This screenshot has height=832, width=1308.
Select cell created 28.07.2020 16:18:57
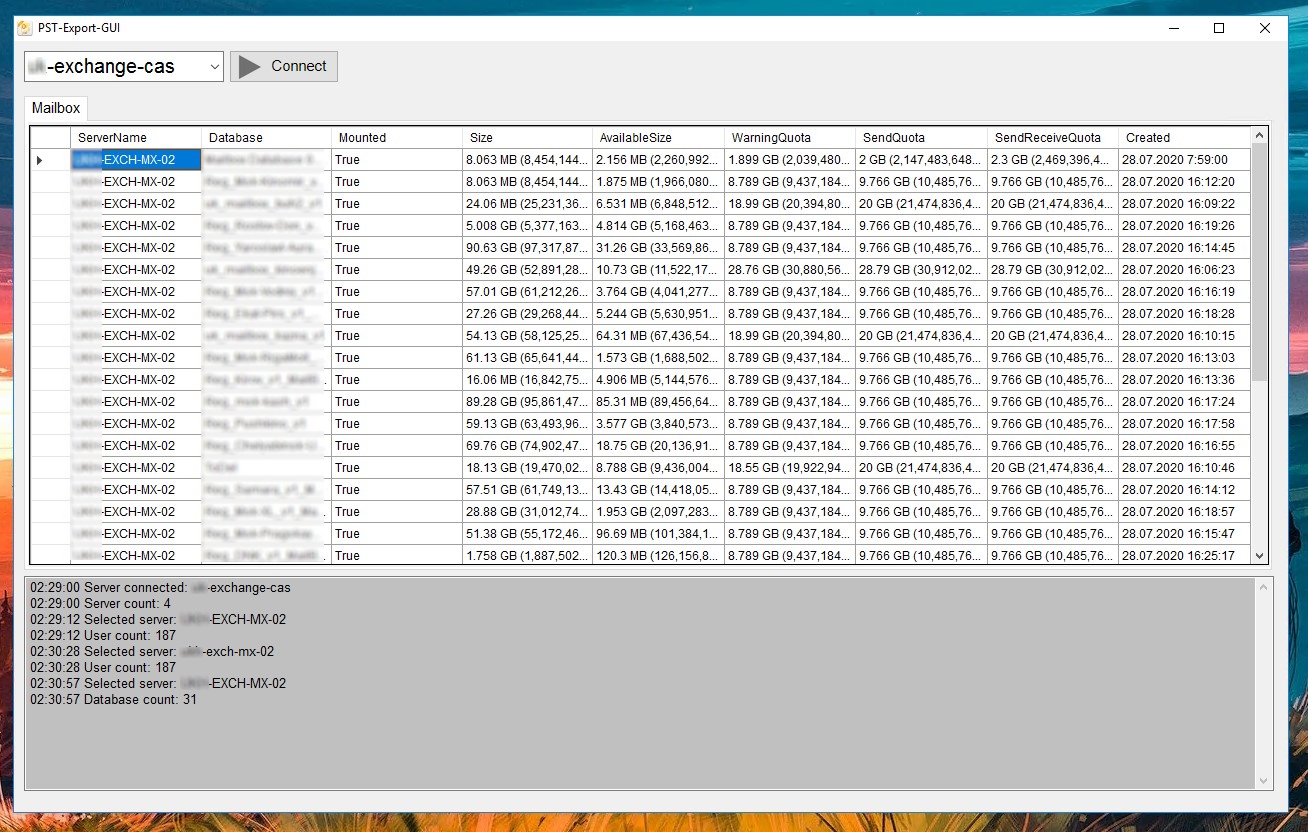click(x=1184, y=512)
